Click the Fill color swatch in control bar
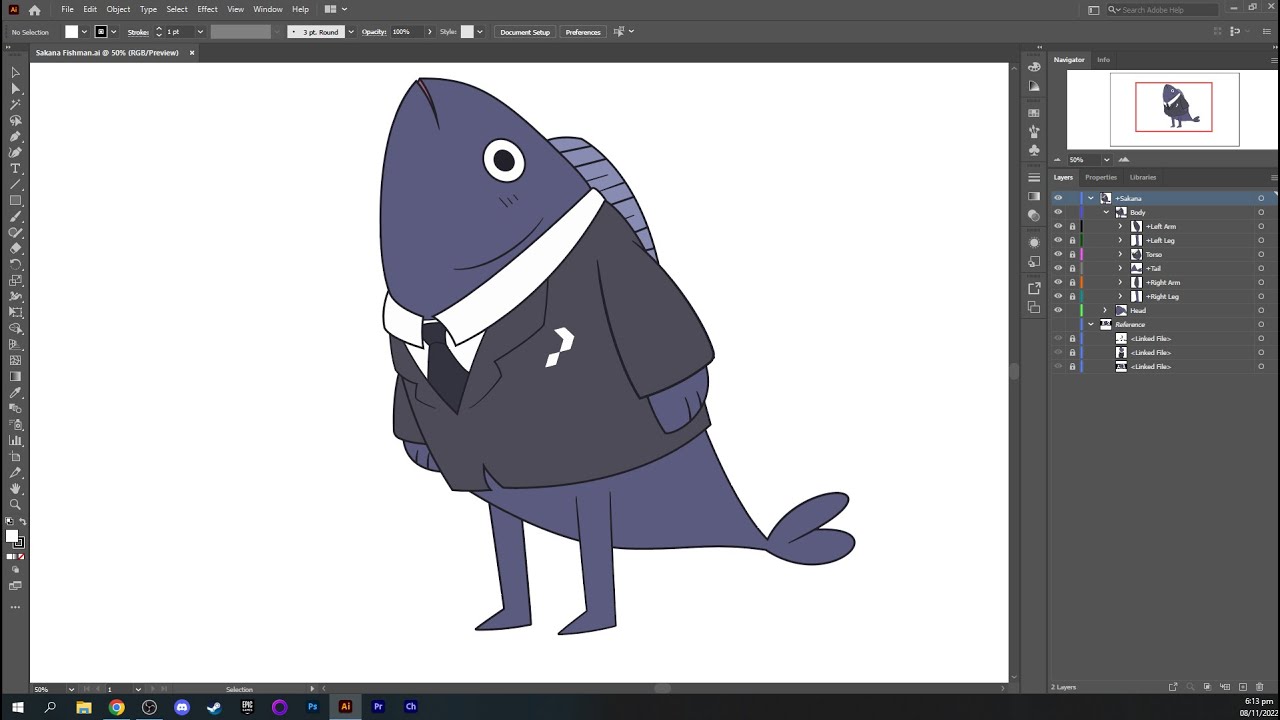The height and width of the screenshot is (720, 1280). pyautogui.click(x=71, y=32)
